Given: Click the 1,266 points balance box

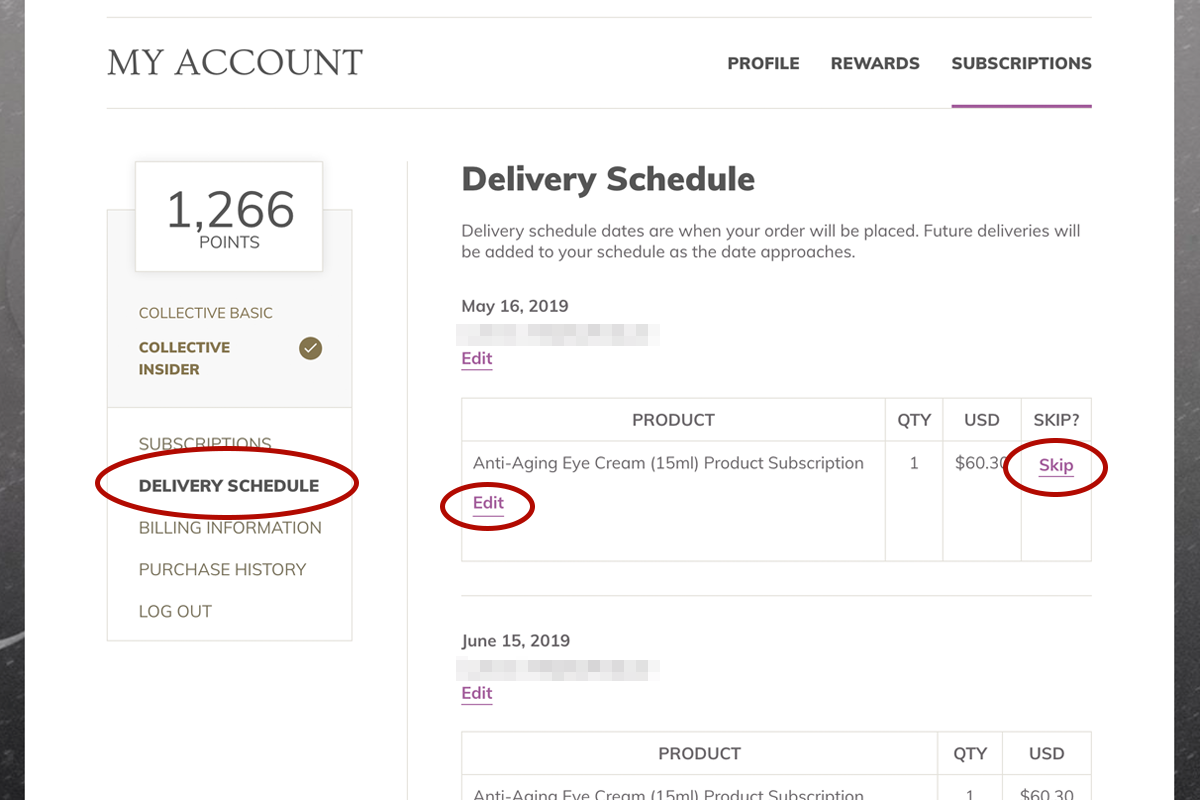Looking at the screenshot, I should pyautogui.click(x=229, y=216).
